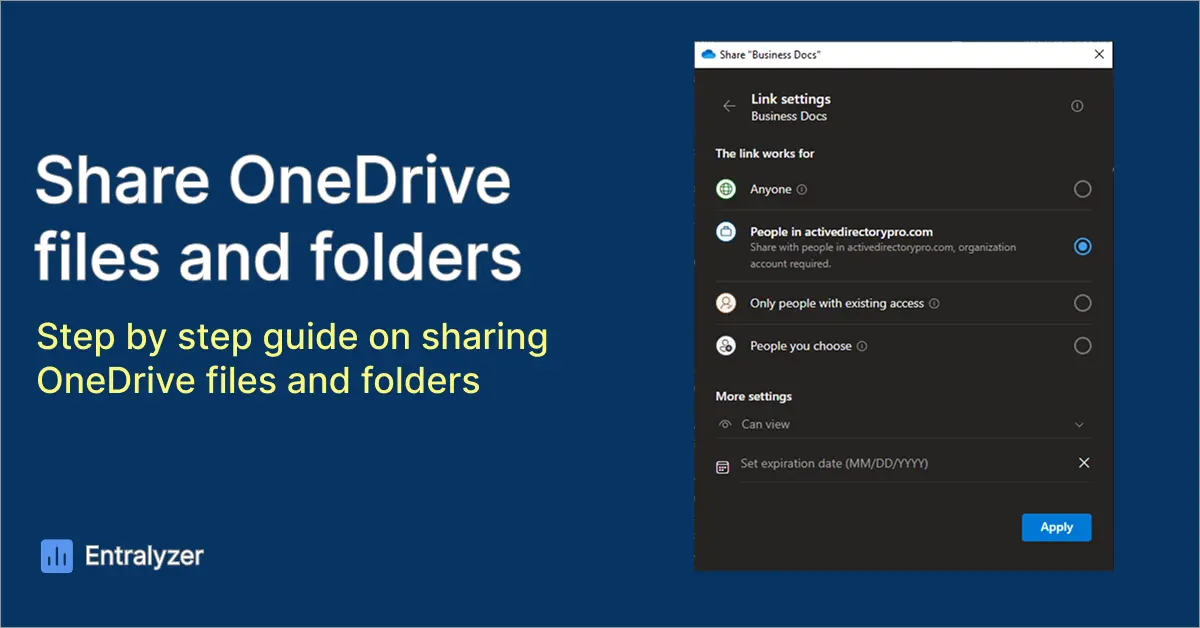The height and width of the screenshot is (628, 1200).
Task: Click the 'The link works for' heading
Action: 765,154
